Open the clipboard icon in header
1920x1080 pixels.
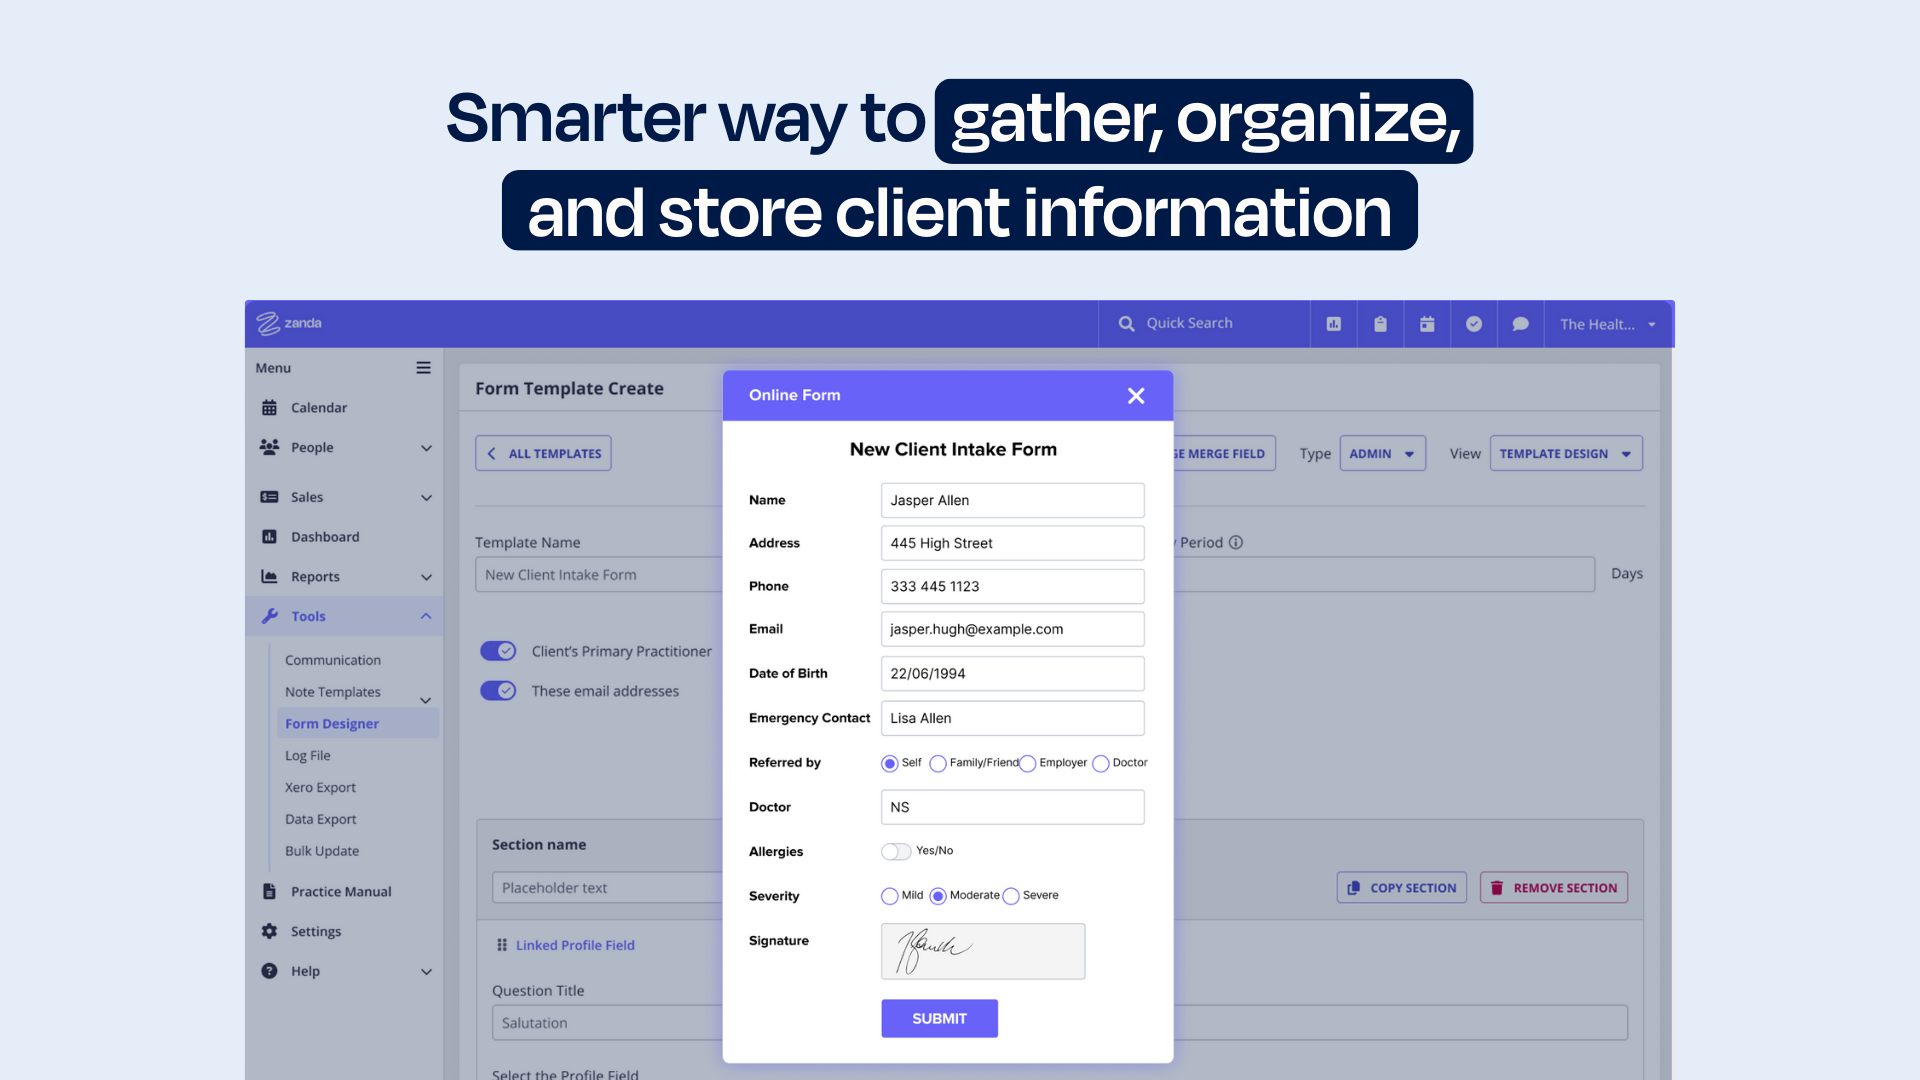coord(1380,324)
